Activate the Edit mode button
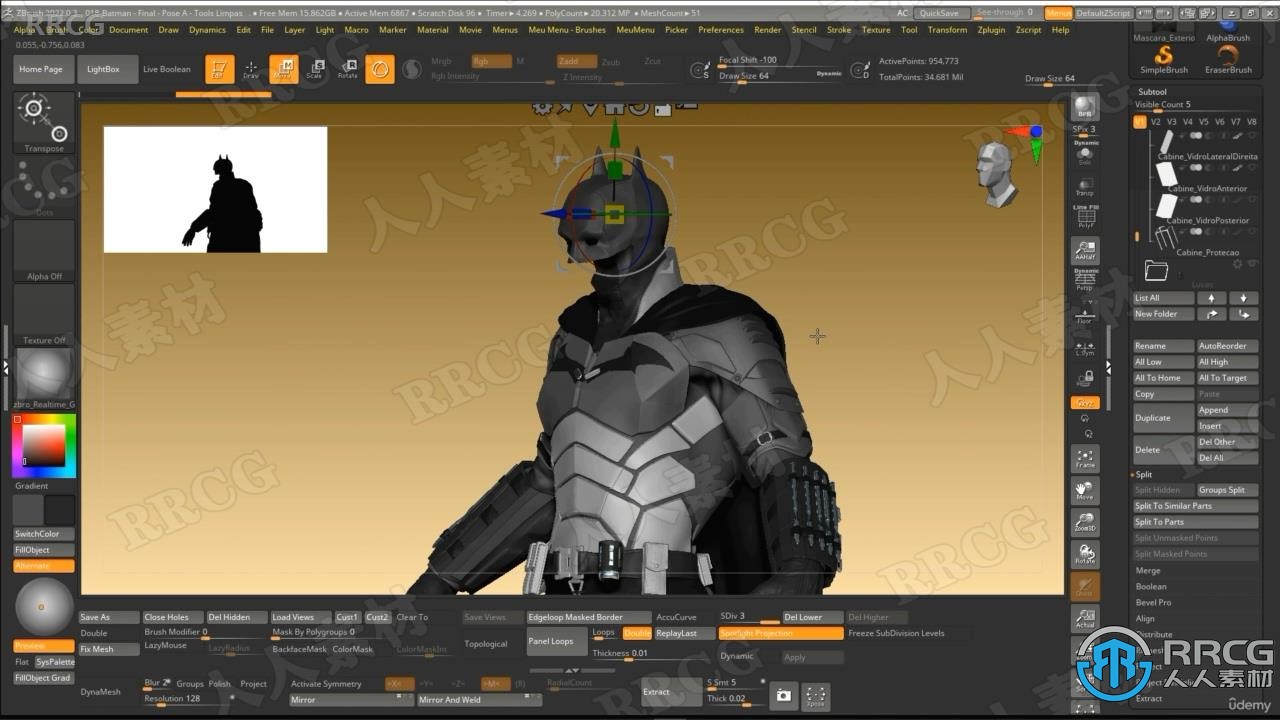 pos(219,69)
